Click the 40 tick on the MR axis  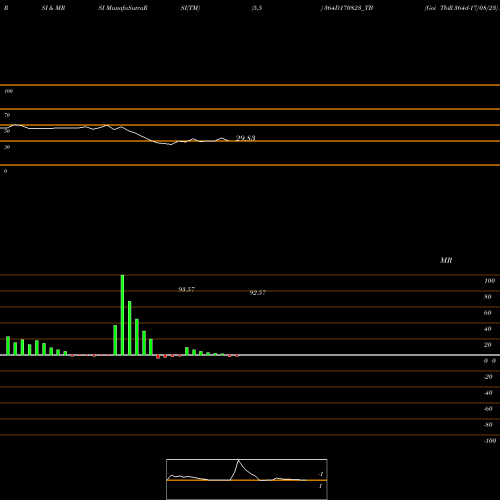[488, 329]
